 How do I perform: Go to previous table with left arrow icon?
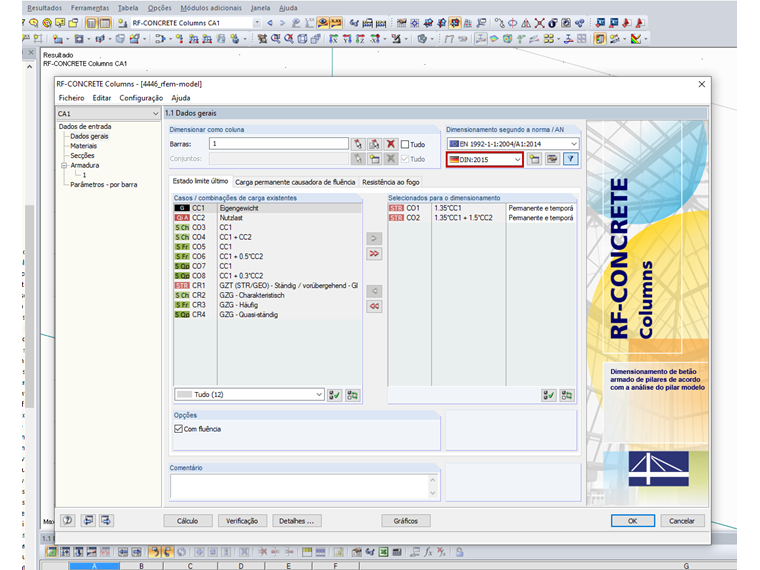pyautogui.click(x=88, y=521)
